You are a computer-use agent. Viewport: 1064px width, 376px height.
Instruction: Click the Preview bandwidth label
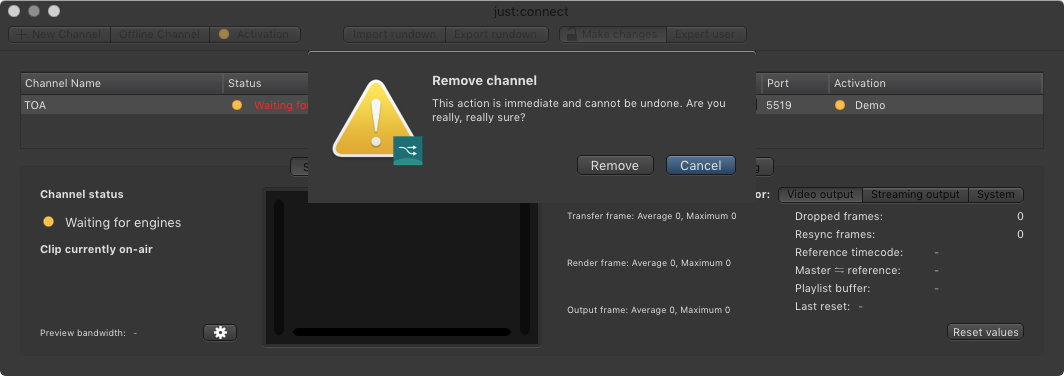[83, 333]
